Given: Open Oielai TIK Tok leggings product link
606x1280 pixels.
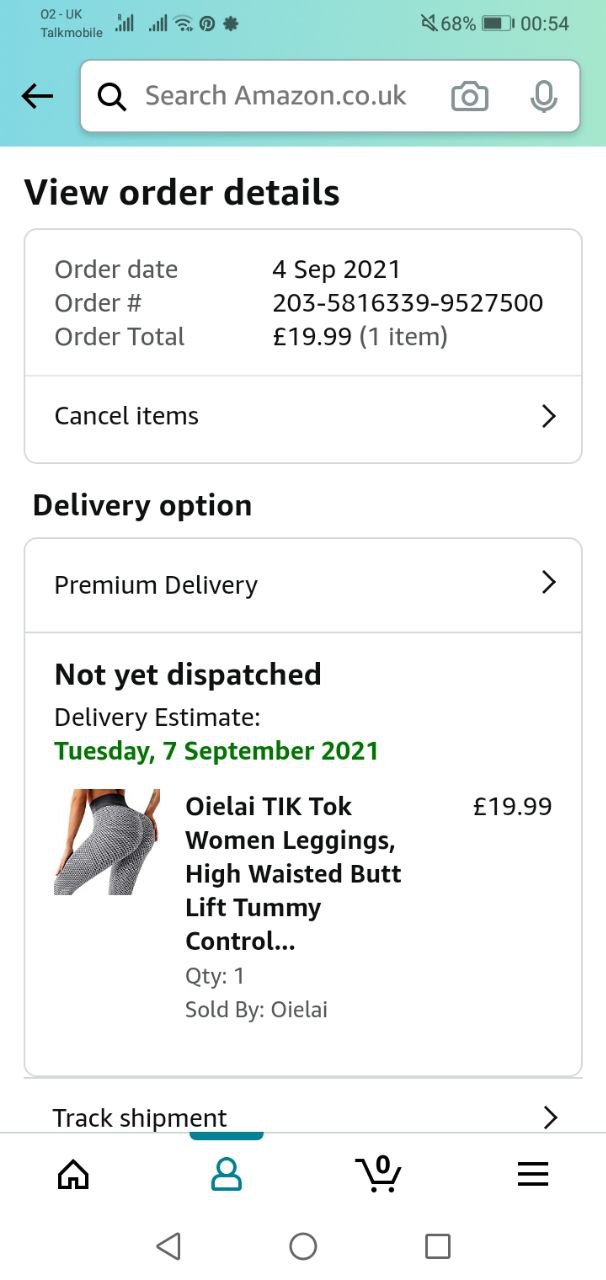Looking at the screenshot, I should point(293,873).
